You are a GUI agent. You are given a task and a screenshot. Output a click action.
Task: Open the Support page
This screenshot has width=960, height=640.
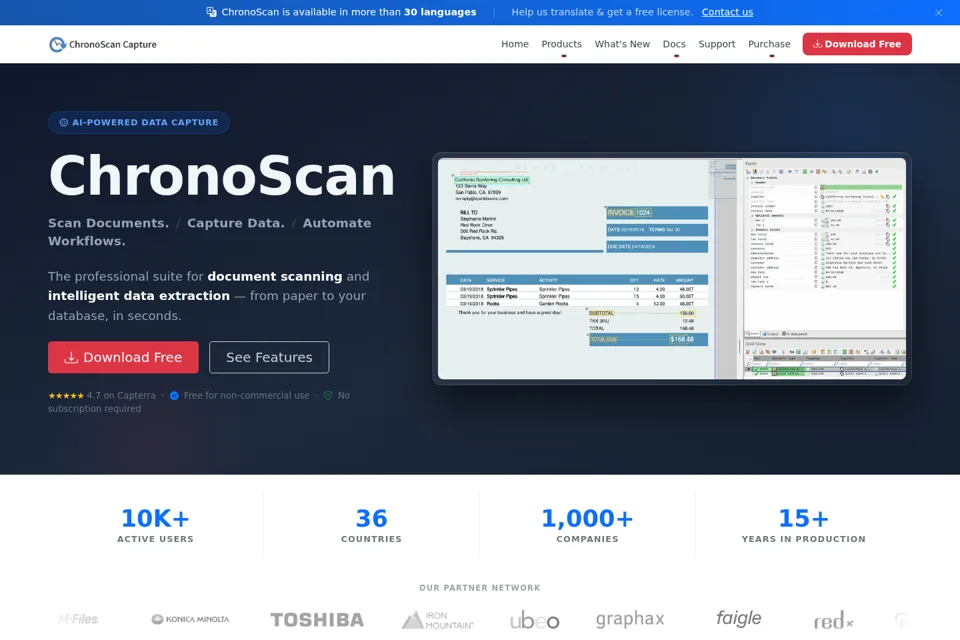[x=716, y=44]
